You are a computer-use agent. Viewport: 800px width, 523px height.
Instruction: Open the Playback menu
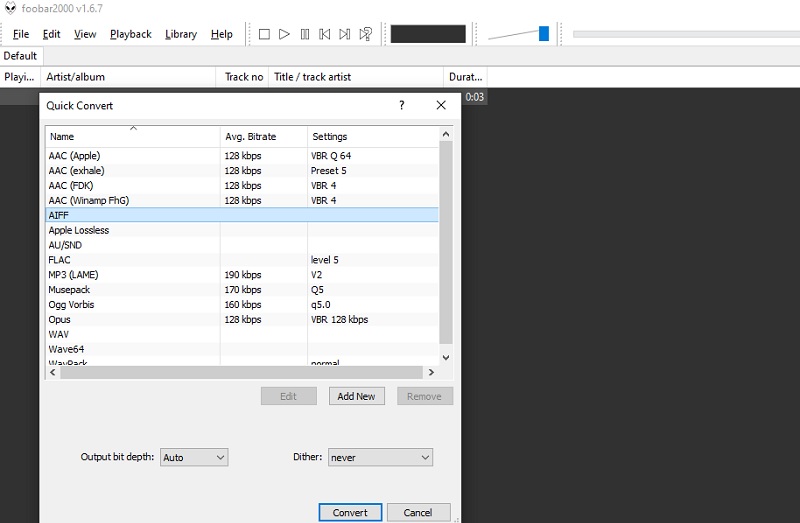click(130, 34)
